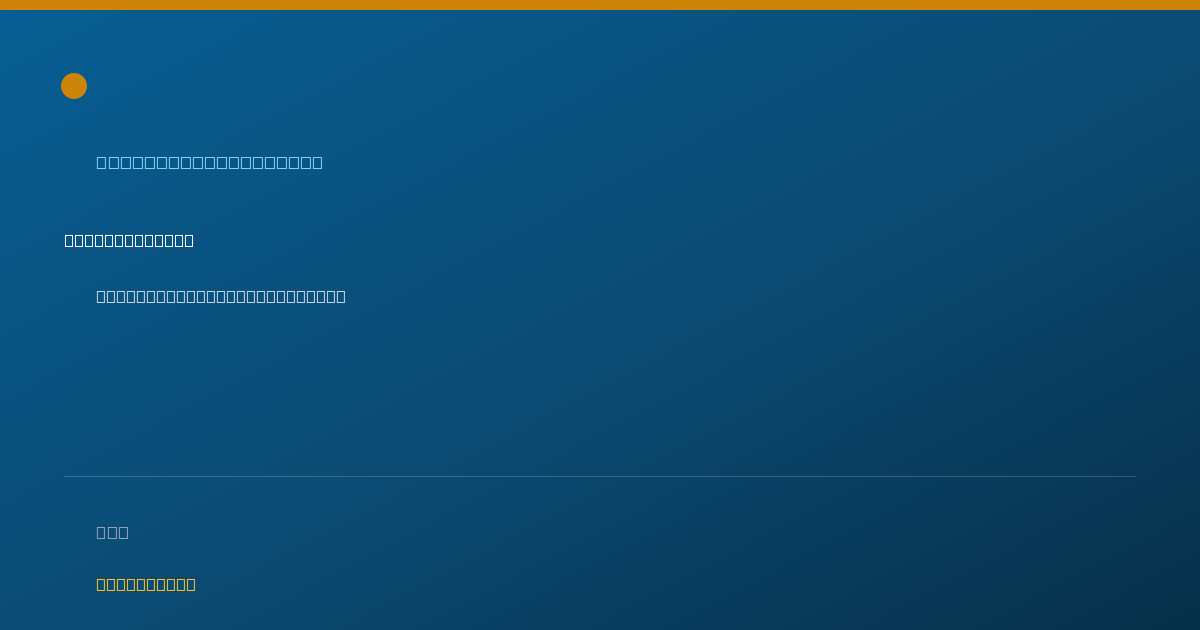
Task: Select the bold white heading text
Action: [x=129, y=240]
